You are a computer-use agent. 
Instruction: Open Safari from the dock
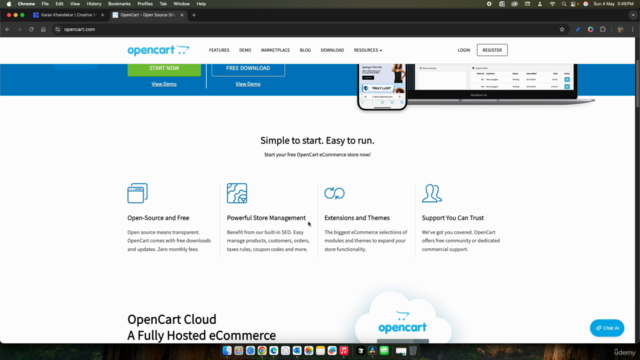coord(250,351)
